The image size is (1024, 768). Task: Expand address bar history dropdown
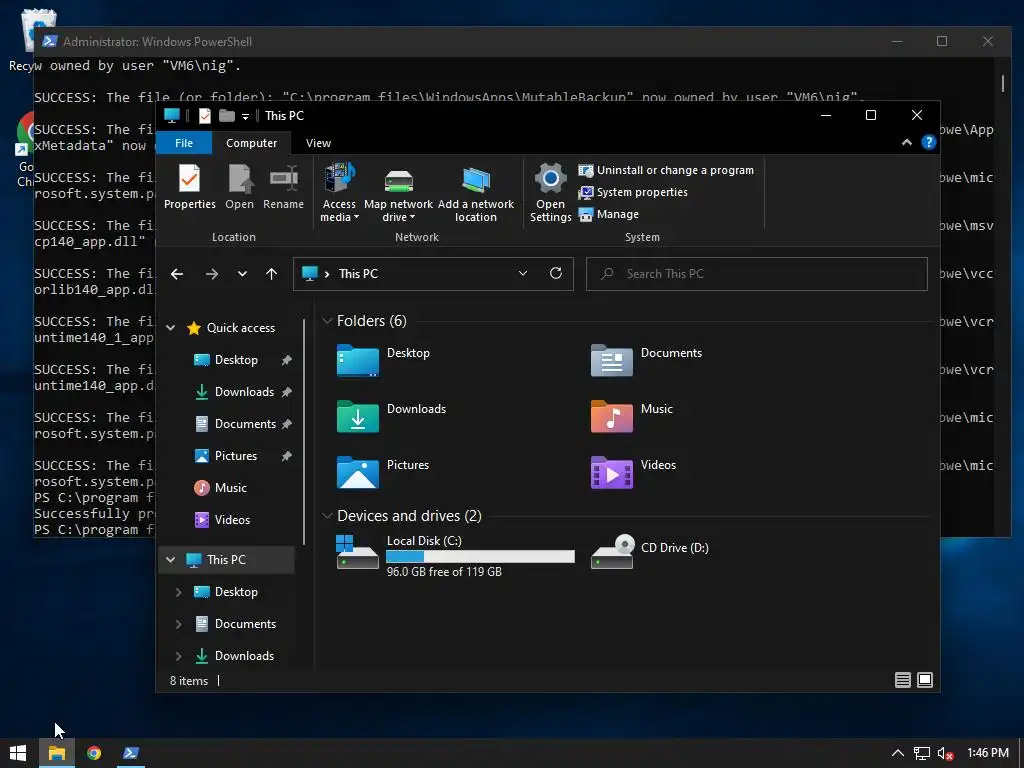coord(523,274)
